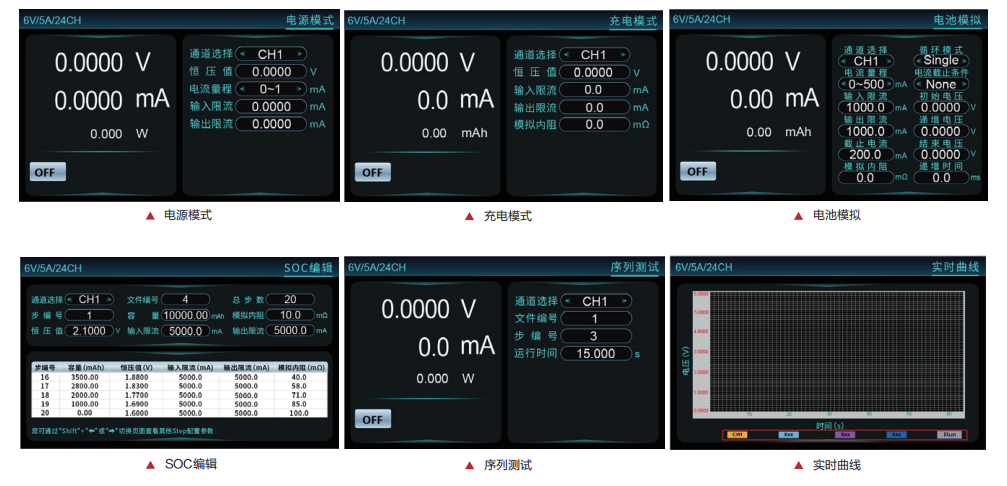Toggle the OFF output in 充电模式 panel
This screenshot has height=486, width=1007.
coord(371,172)
